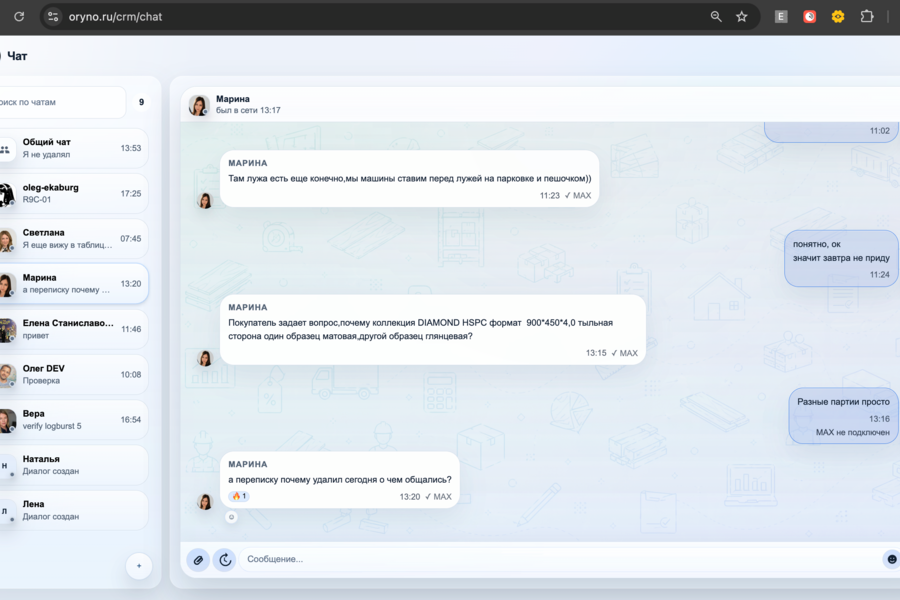Click Марина's avatar beside the 13:15 message
The image size is (900, 600).
pyautogui.click(x=205, y=358)
